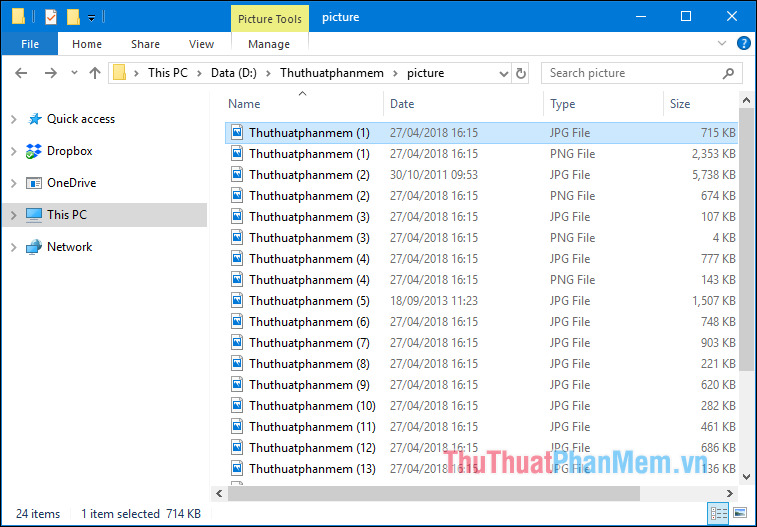Select file name Thuthuatphanmem (13)
757x527 pixels.
(312, 469)
